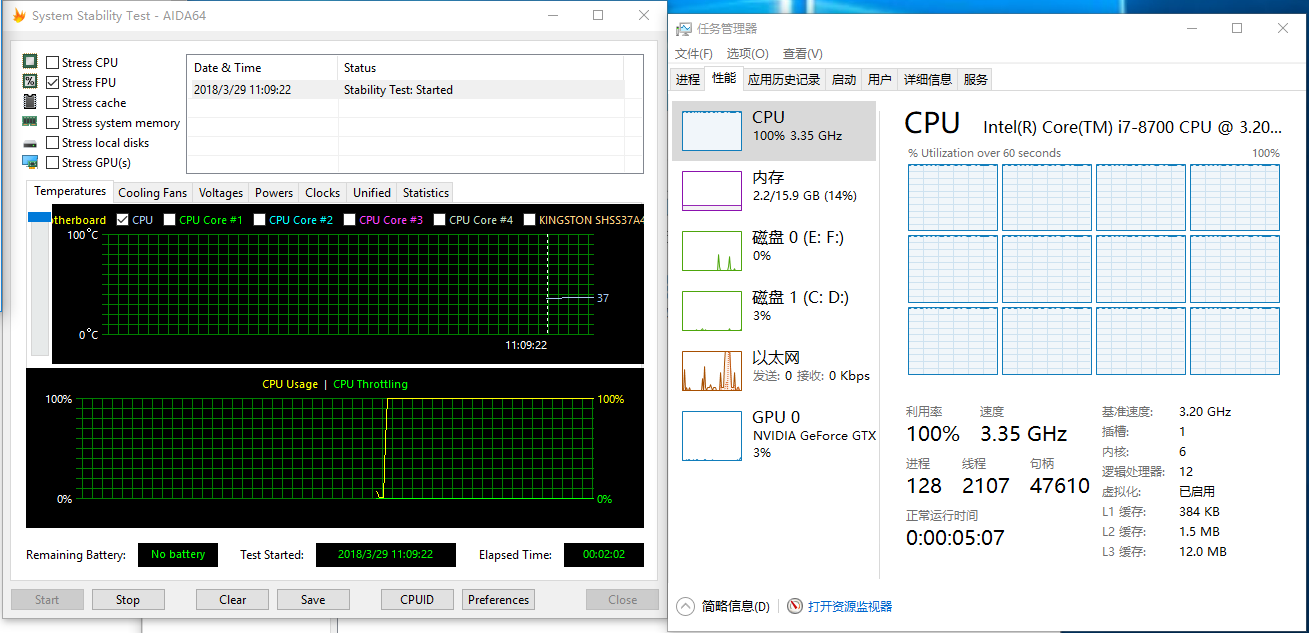
Task: Open Preferences in AIDA64
Action: coord(498,600)
